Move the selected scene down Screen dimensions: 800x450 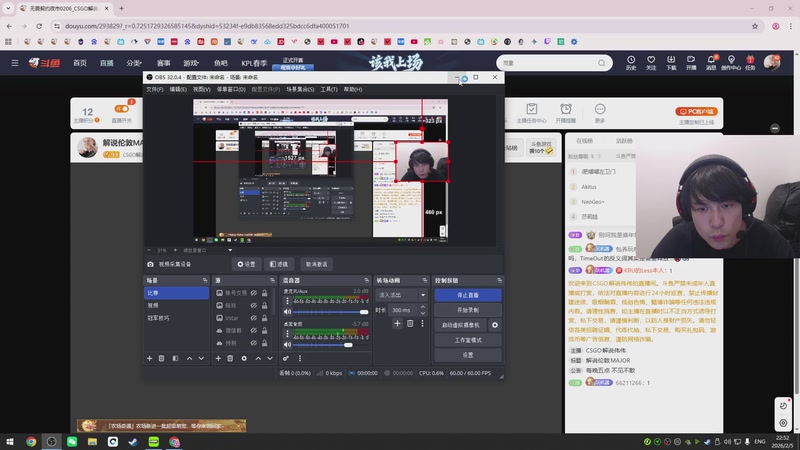pyautogui.click(x=201, y=359)
